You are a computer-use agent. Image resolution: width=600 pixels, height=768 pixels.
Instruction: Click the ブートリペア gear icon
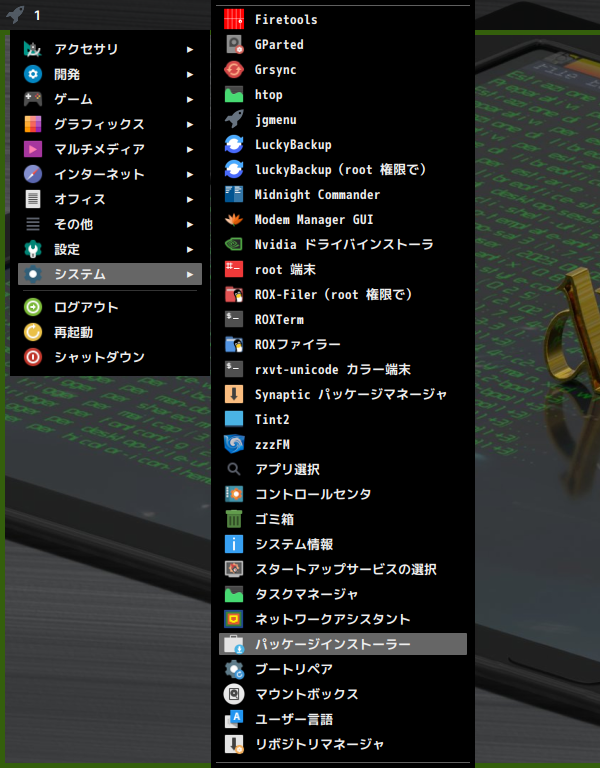click(x=234, y=669)
